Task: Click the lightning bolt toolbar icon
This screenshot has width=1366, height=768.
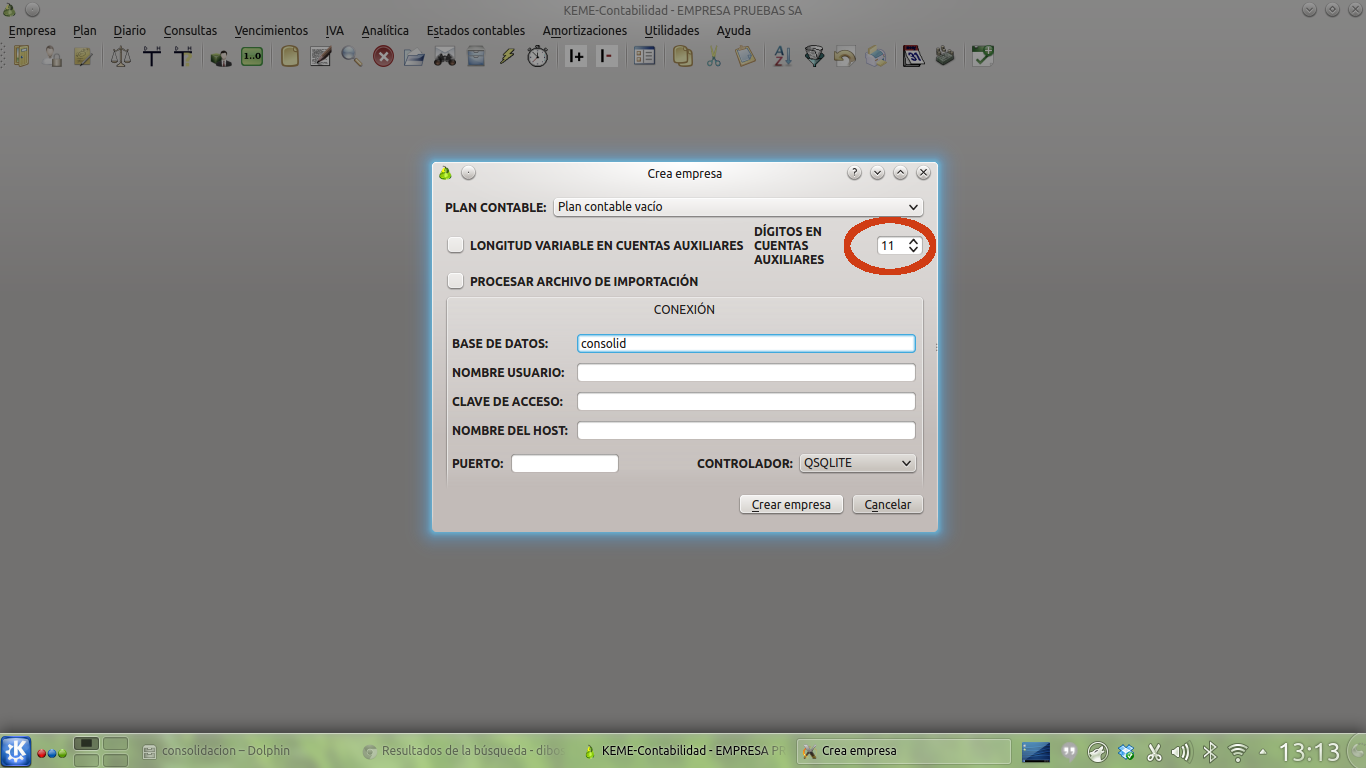Action: click(x=507, y=57)
